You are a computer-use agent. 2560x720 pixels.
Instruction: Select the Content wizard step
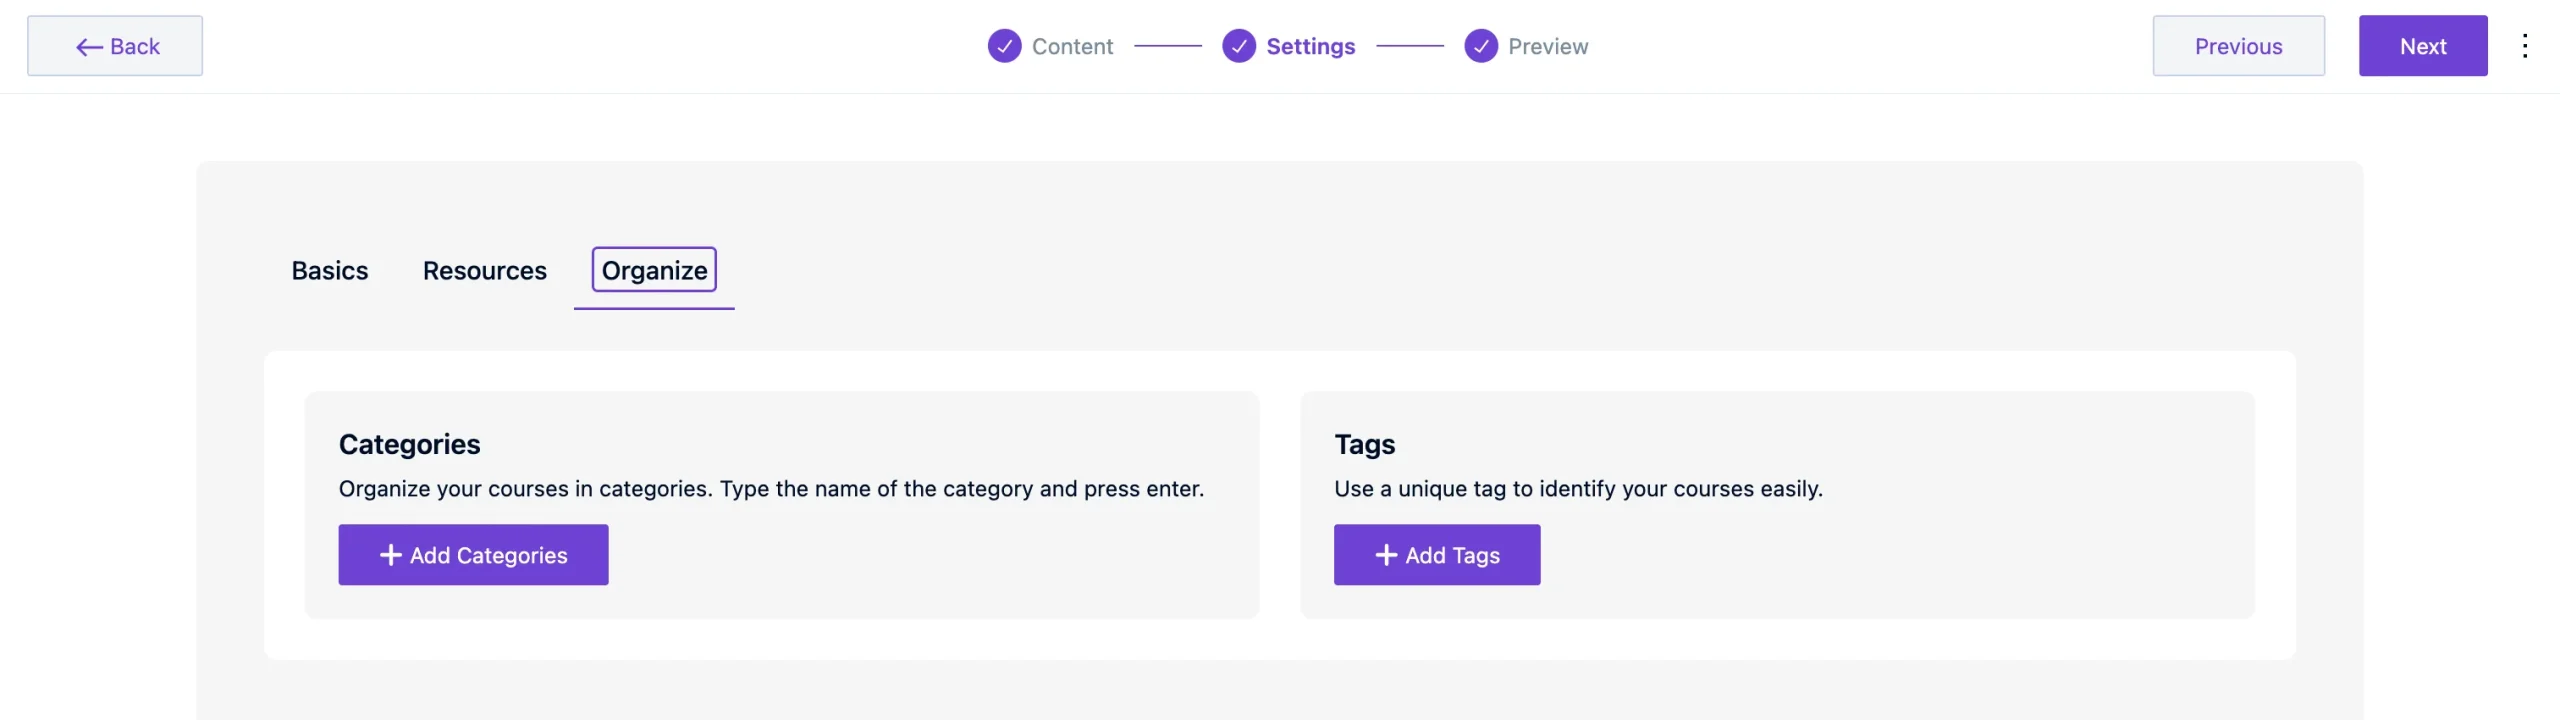pyautogui.click(x=1072, y=45)
